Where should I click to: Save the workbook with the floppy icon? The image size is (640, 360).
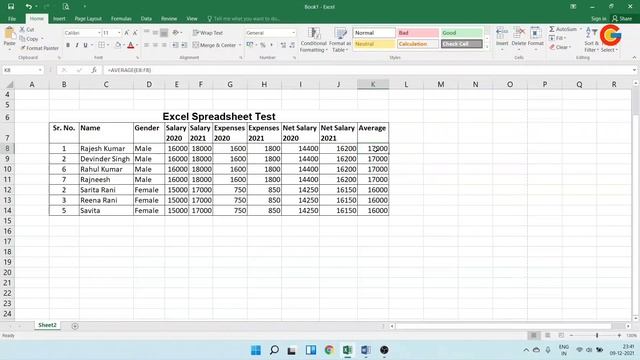coord(11,7)
